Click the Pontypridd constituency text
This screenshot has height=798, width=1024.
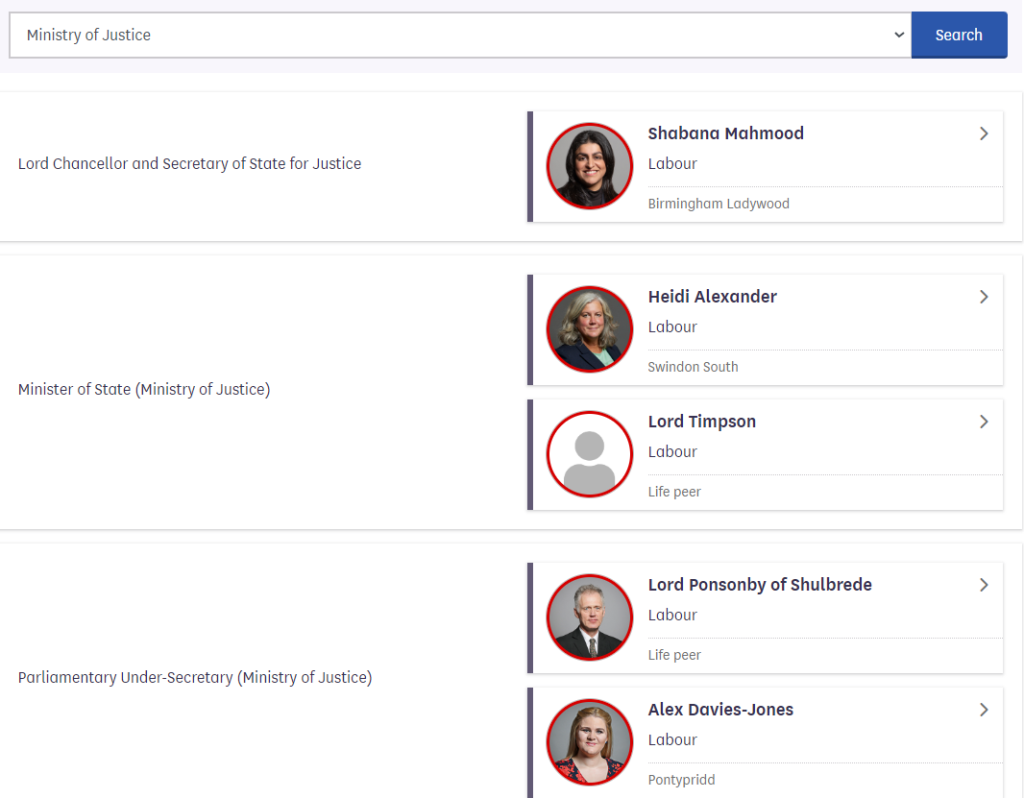coord(681,780)
